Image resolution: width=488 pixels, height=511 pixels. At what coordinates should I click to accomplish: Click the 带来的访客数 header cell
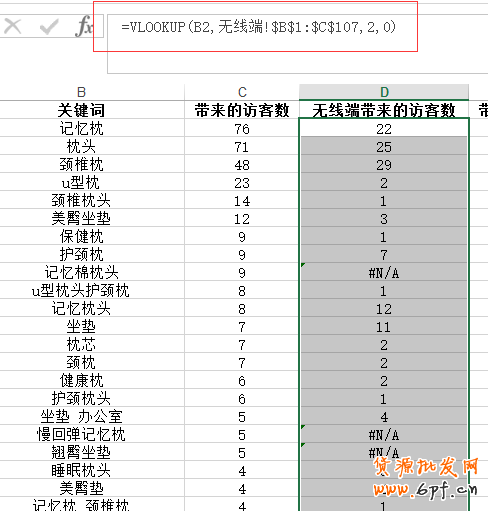(x=242, y=110)
